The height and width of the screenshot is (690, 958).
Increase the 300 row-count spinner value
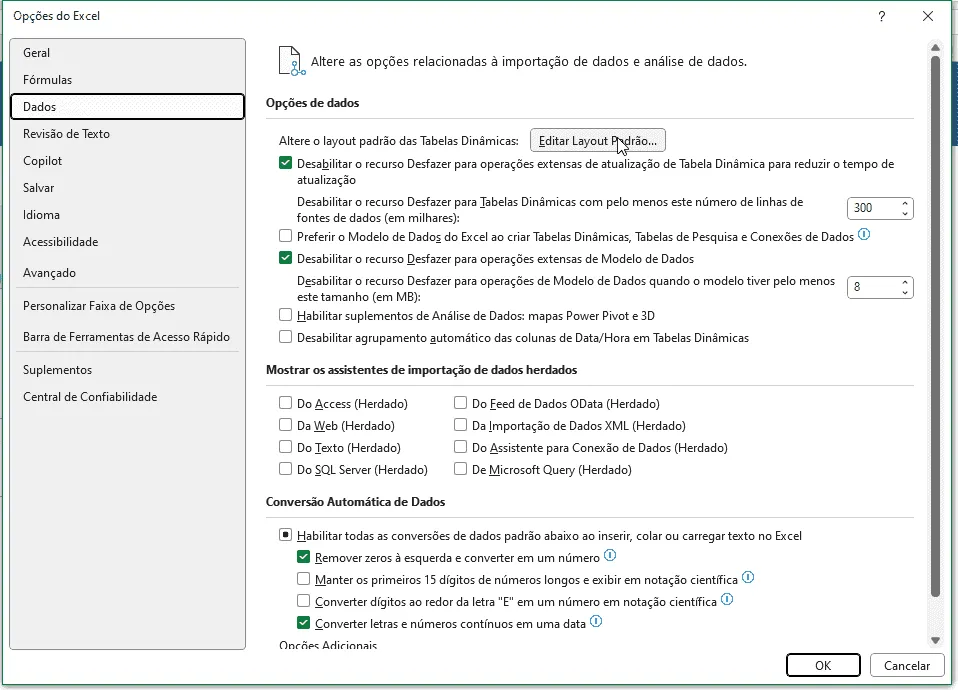(x=905, y=203)
